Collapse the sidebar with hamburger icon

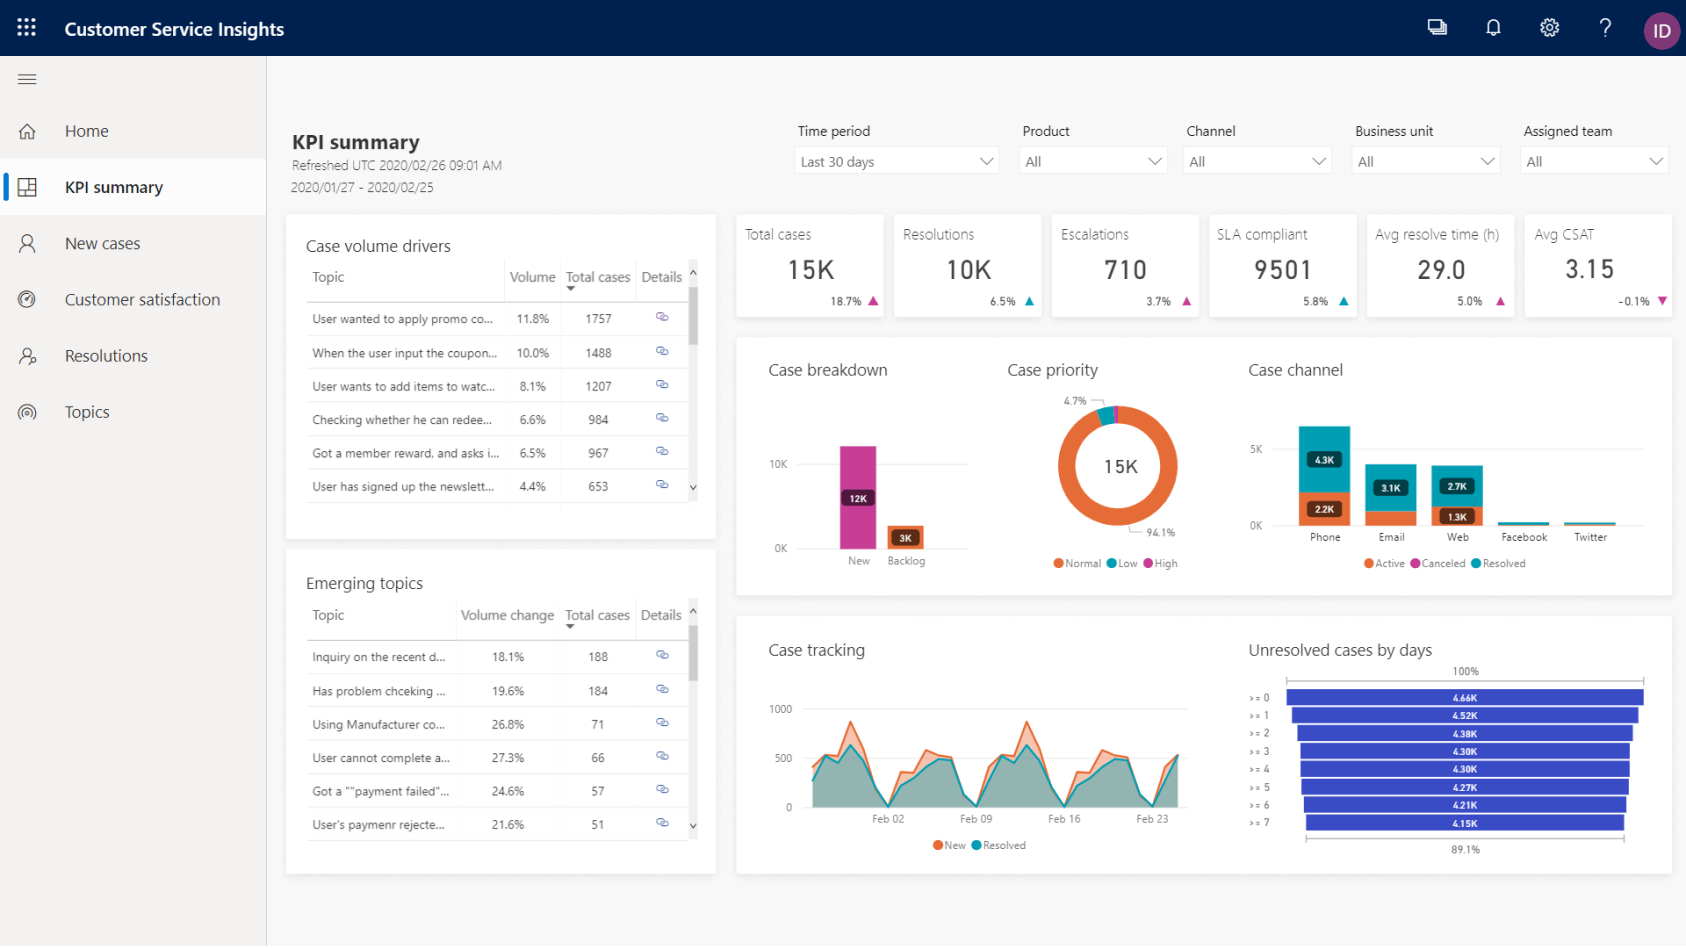pyautogui.click(x=27, y=79)
